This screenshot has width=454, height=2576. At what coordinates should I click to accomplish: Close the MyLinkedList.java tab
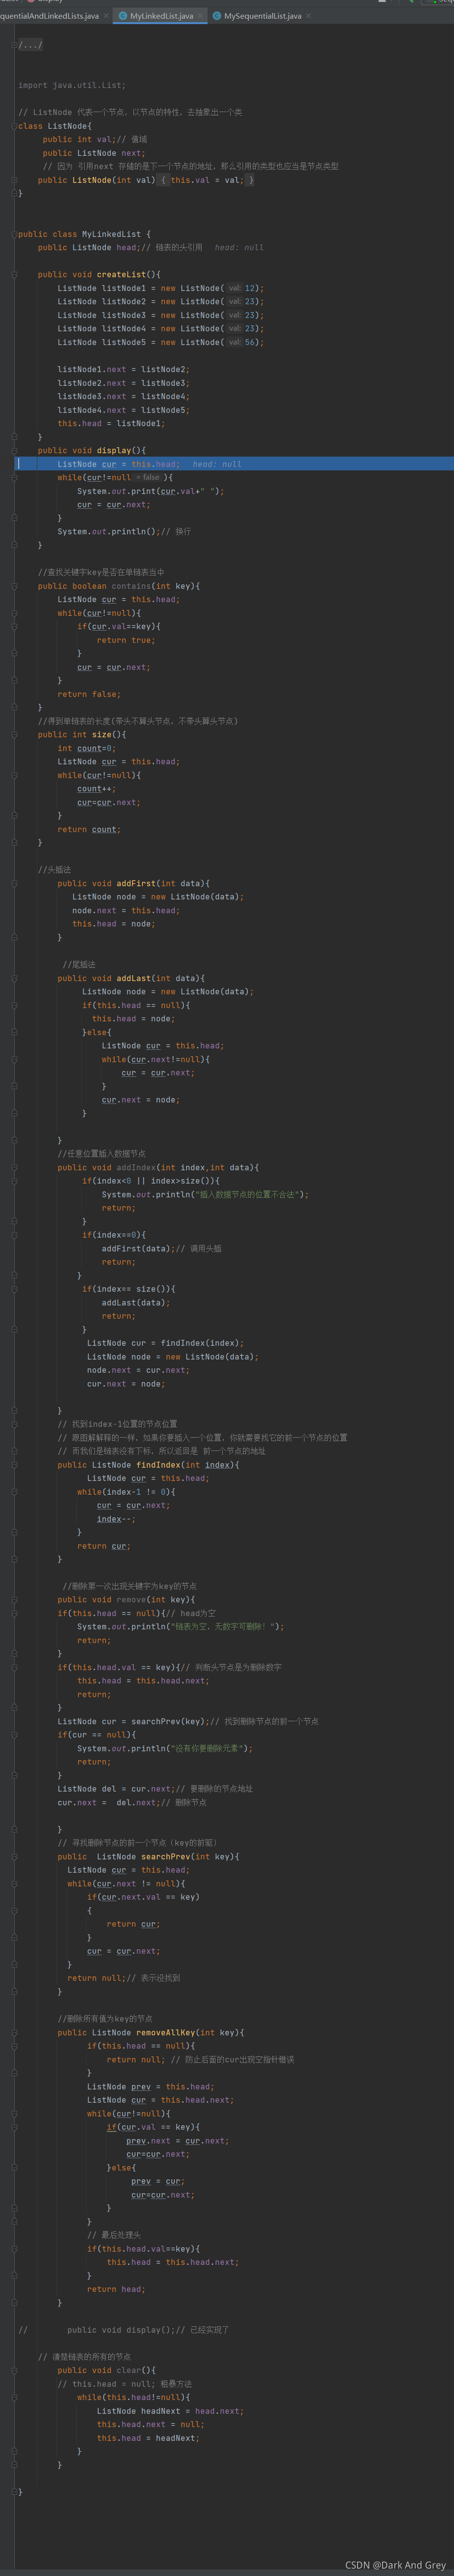pos(200,16)
